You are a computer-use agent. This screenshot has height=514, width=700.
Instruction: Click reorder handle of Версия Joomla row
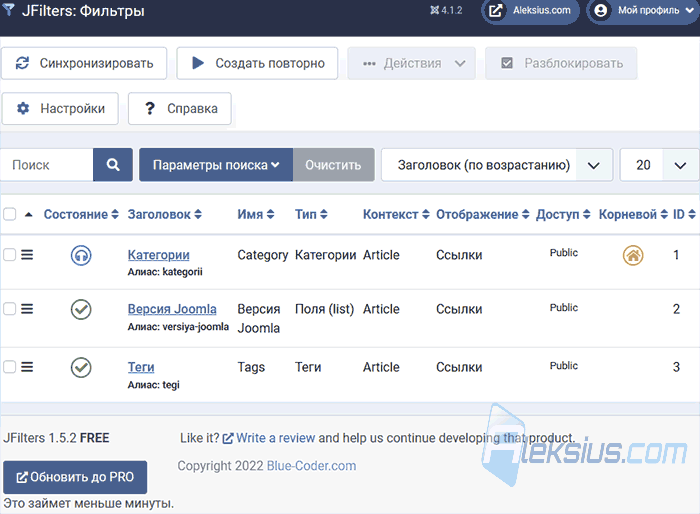27,309
